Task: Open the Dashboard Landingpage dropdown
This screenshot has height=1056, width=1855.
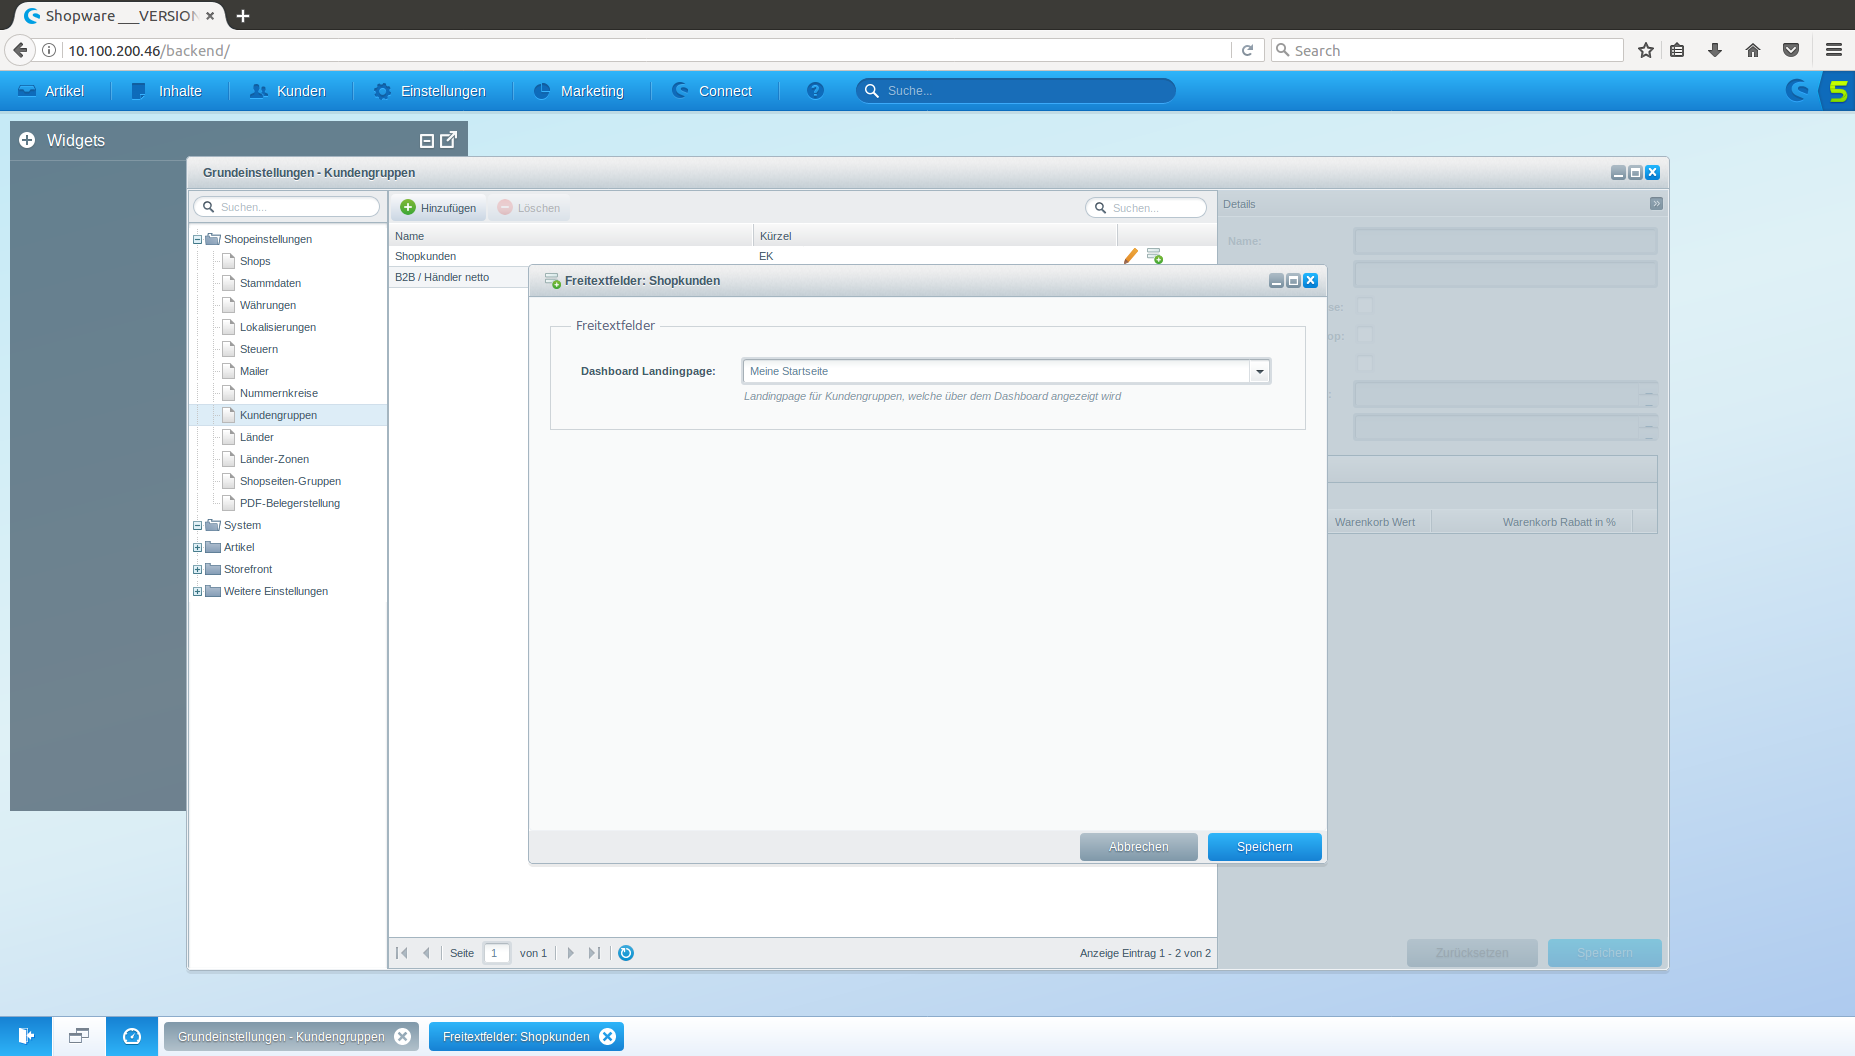Action: tap(1259, 371)
